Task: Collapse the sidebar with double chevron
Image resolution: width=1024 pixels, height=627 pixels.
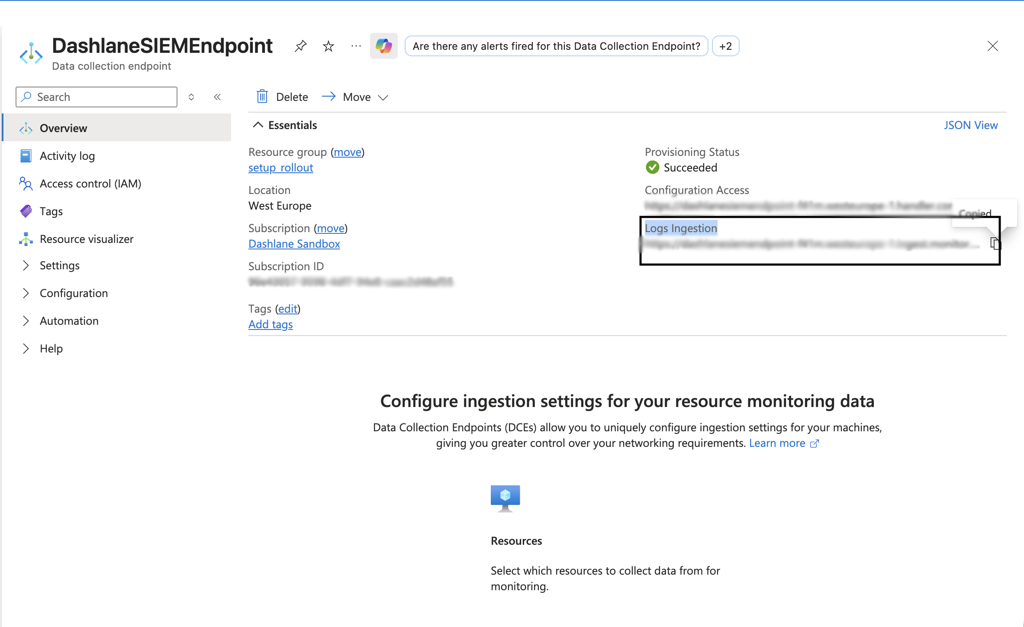Action: [x=217, y=97]
